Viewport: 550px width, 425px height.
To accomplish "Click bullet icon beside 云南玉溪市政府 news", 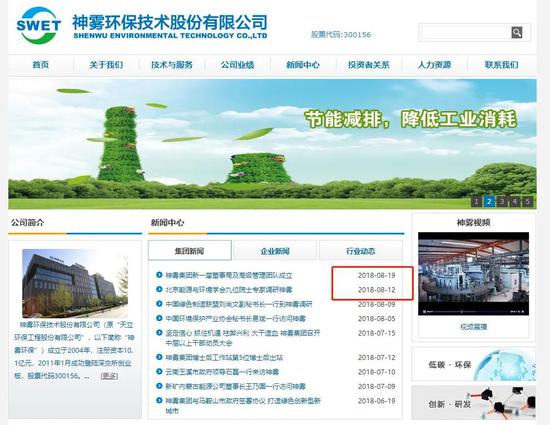I will pos(159,371).
